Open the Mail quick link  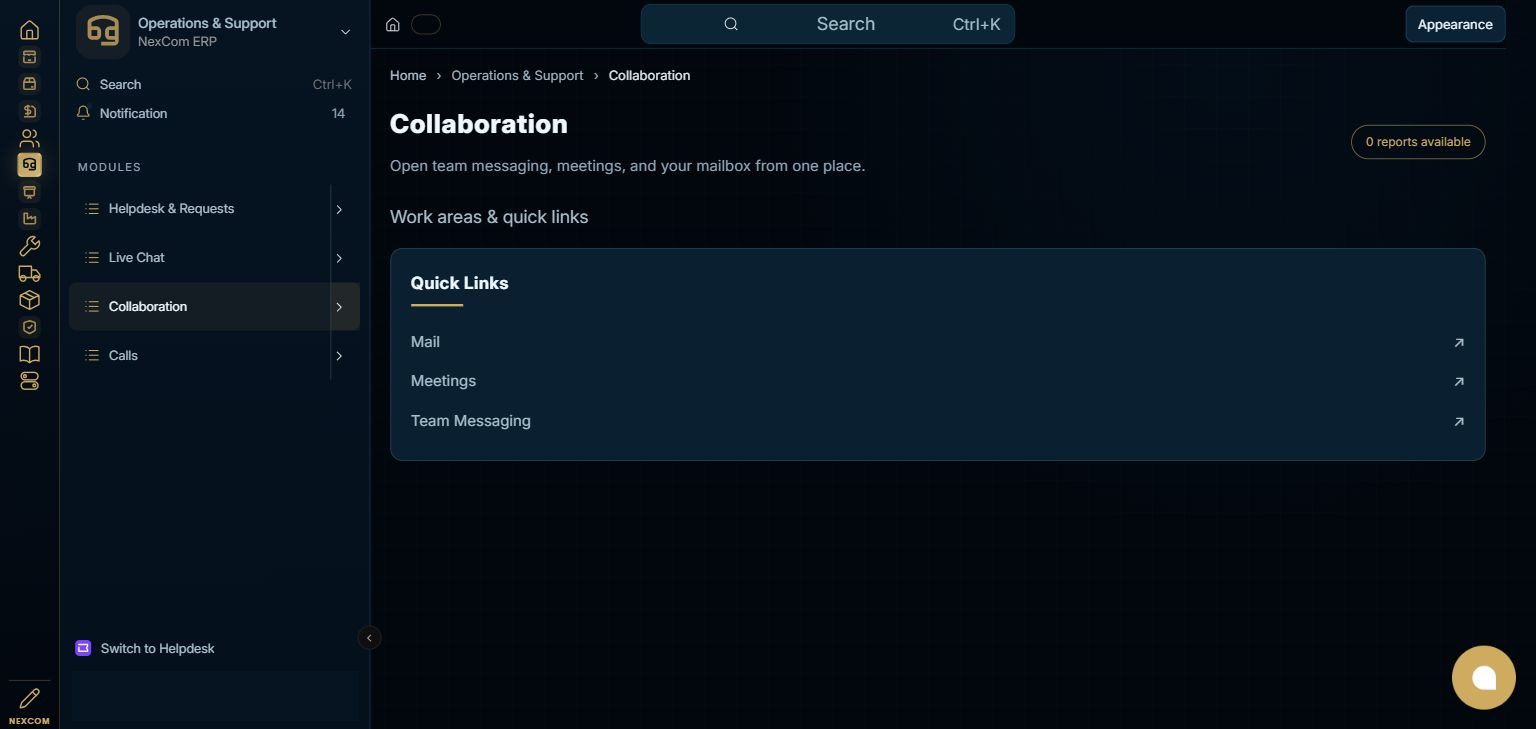pos(938,342)
